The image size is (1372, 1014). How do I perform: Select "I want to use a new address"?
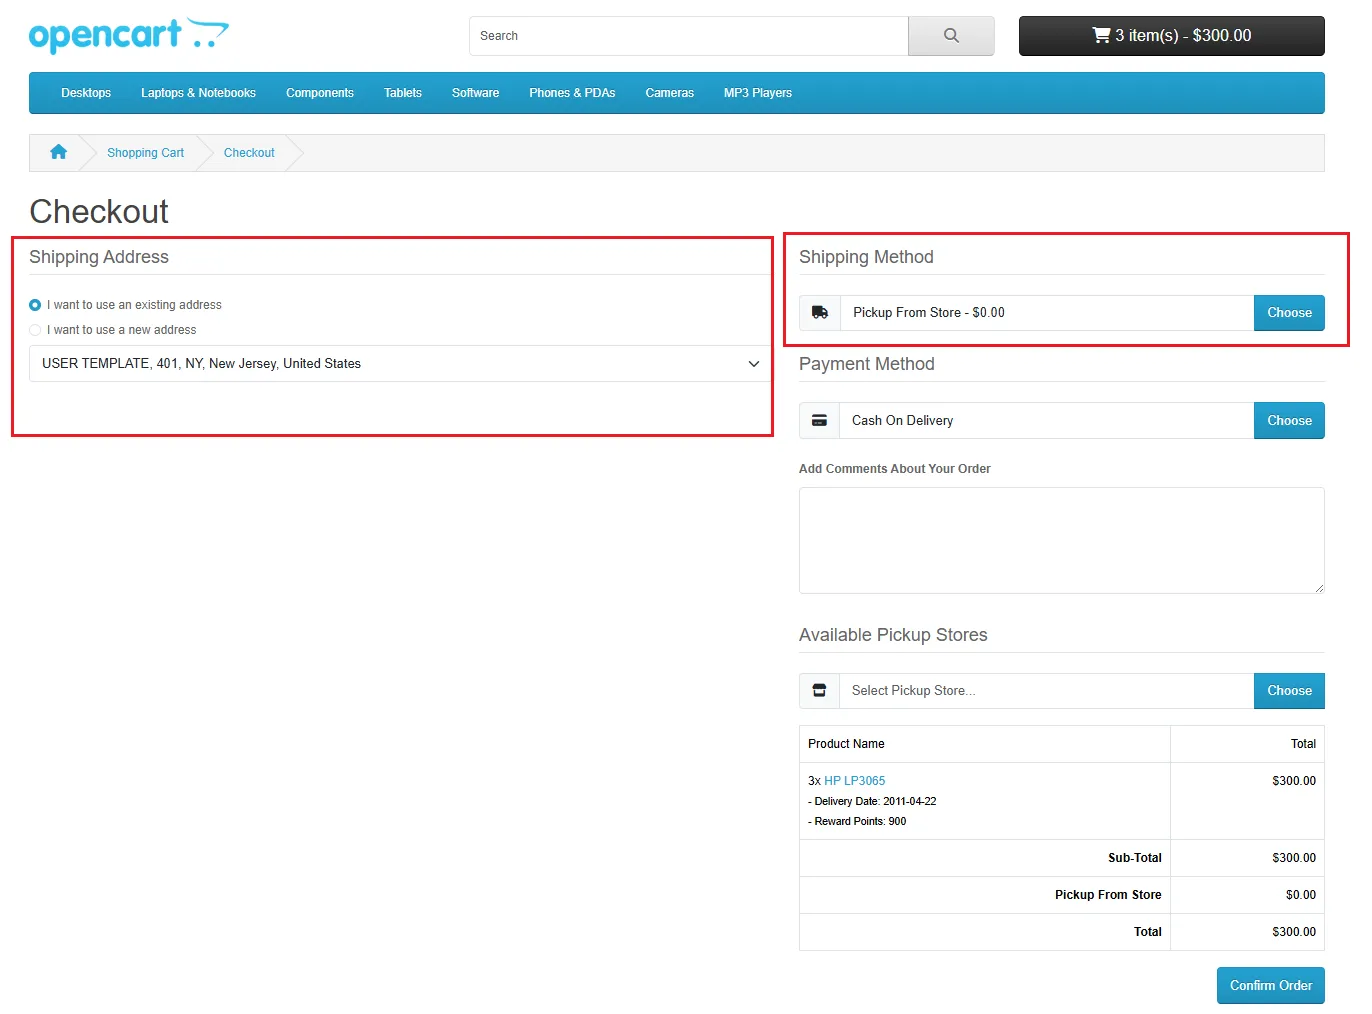click(35, 330)
